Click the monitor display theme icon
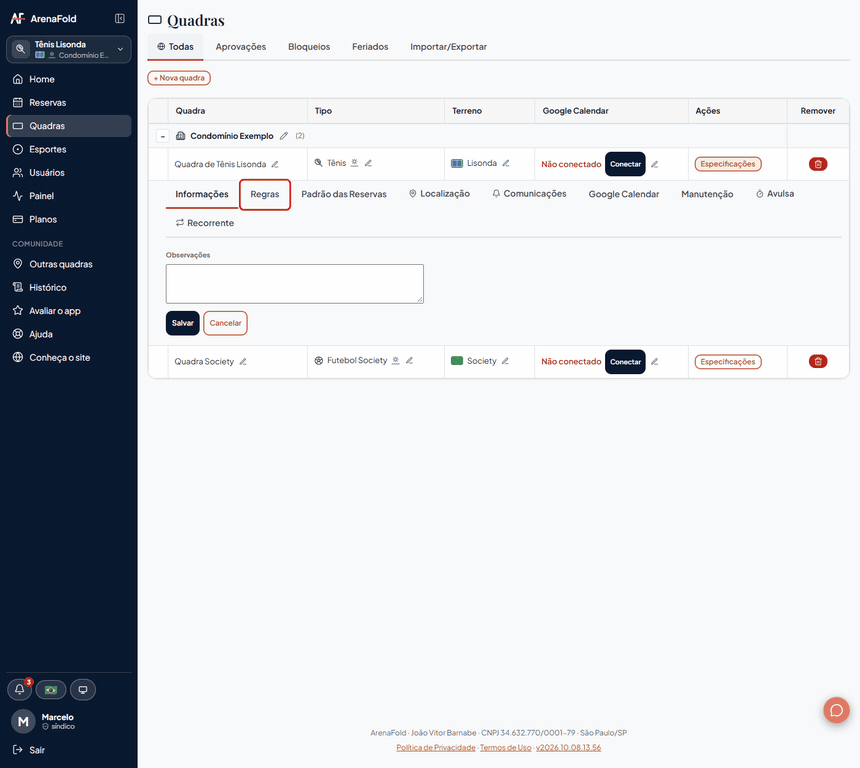Screen dimensions: 860x768 pos(83,690)
